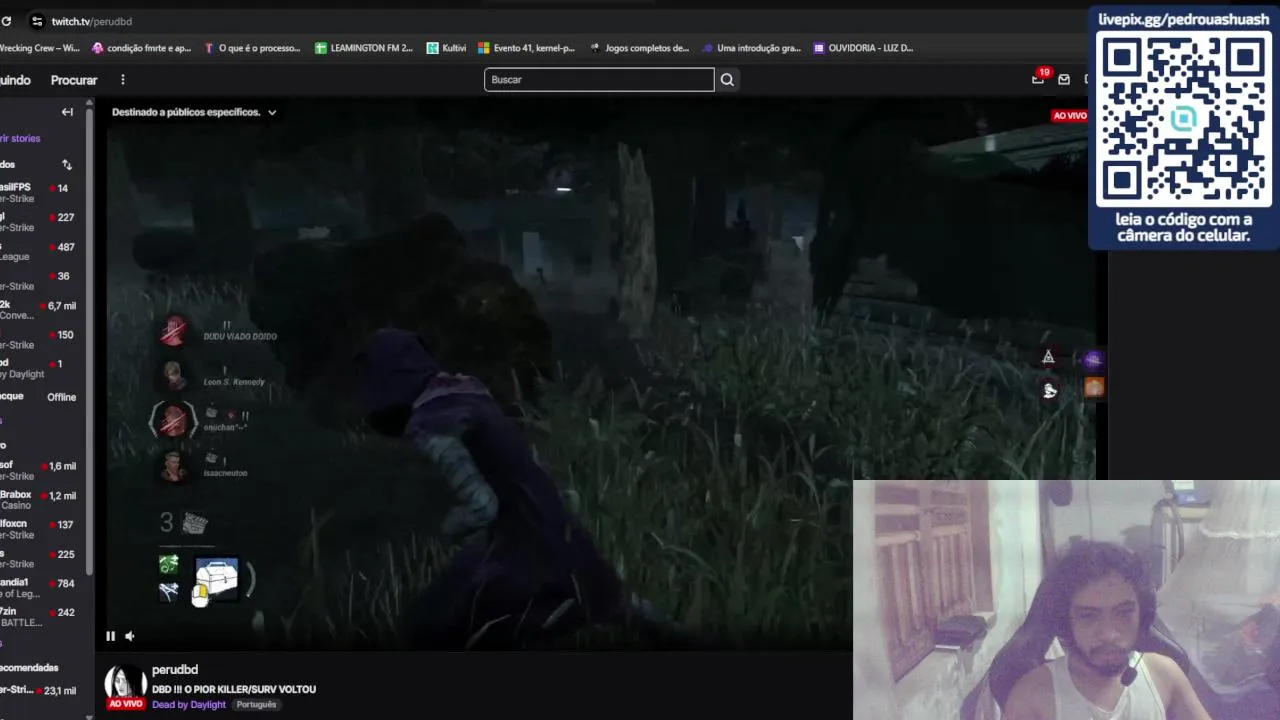Screen dimensions: 1280x720
Task: Open the Offline channel in sidebar
Action: click(x=40, y=397)
